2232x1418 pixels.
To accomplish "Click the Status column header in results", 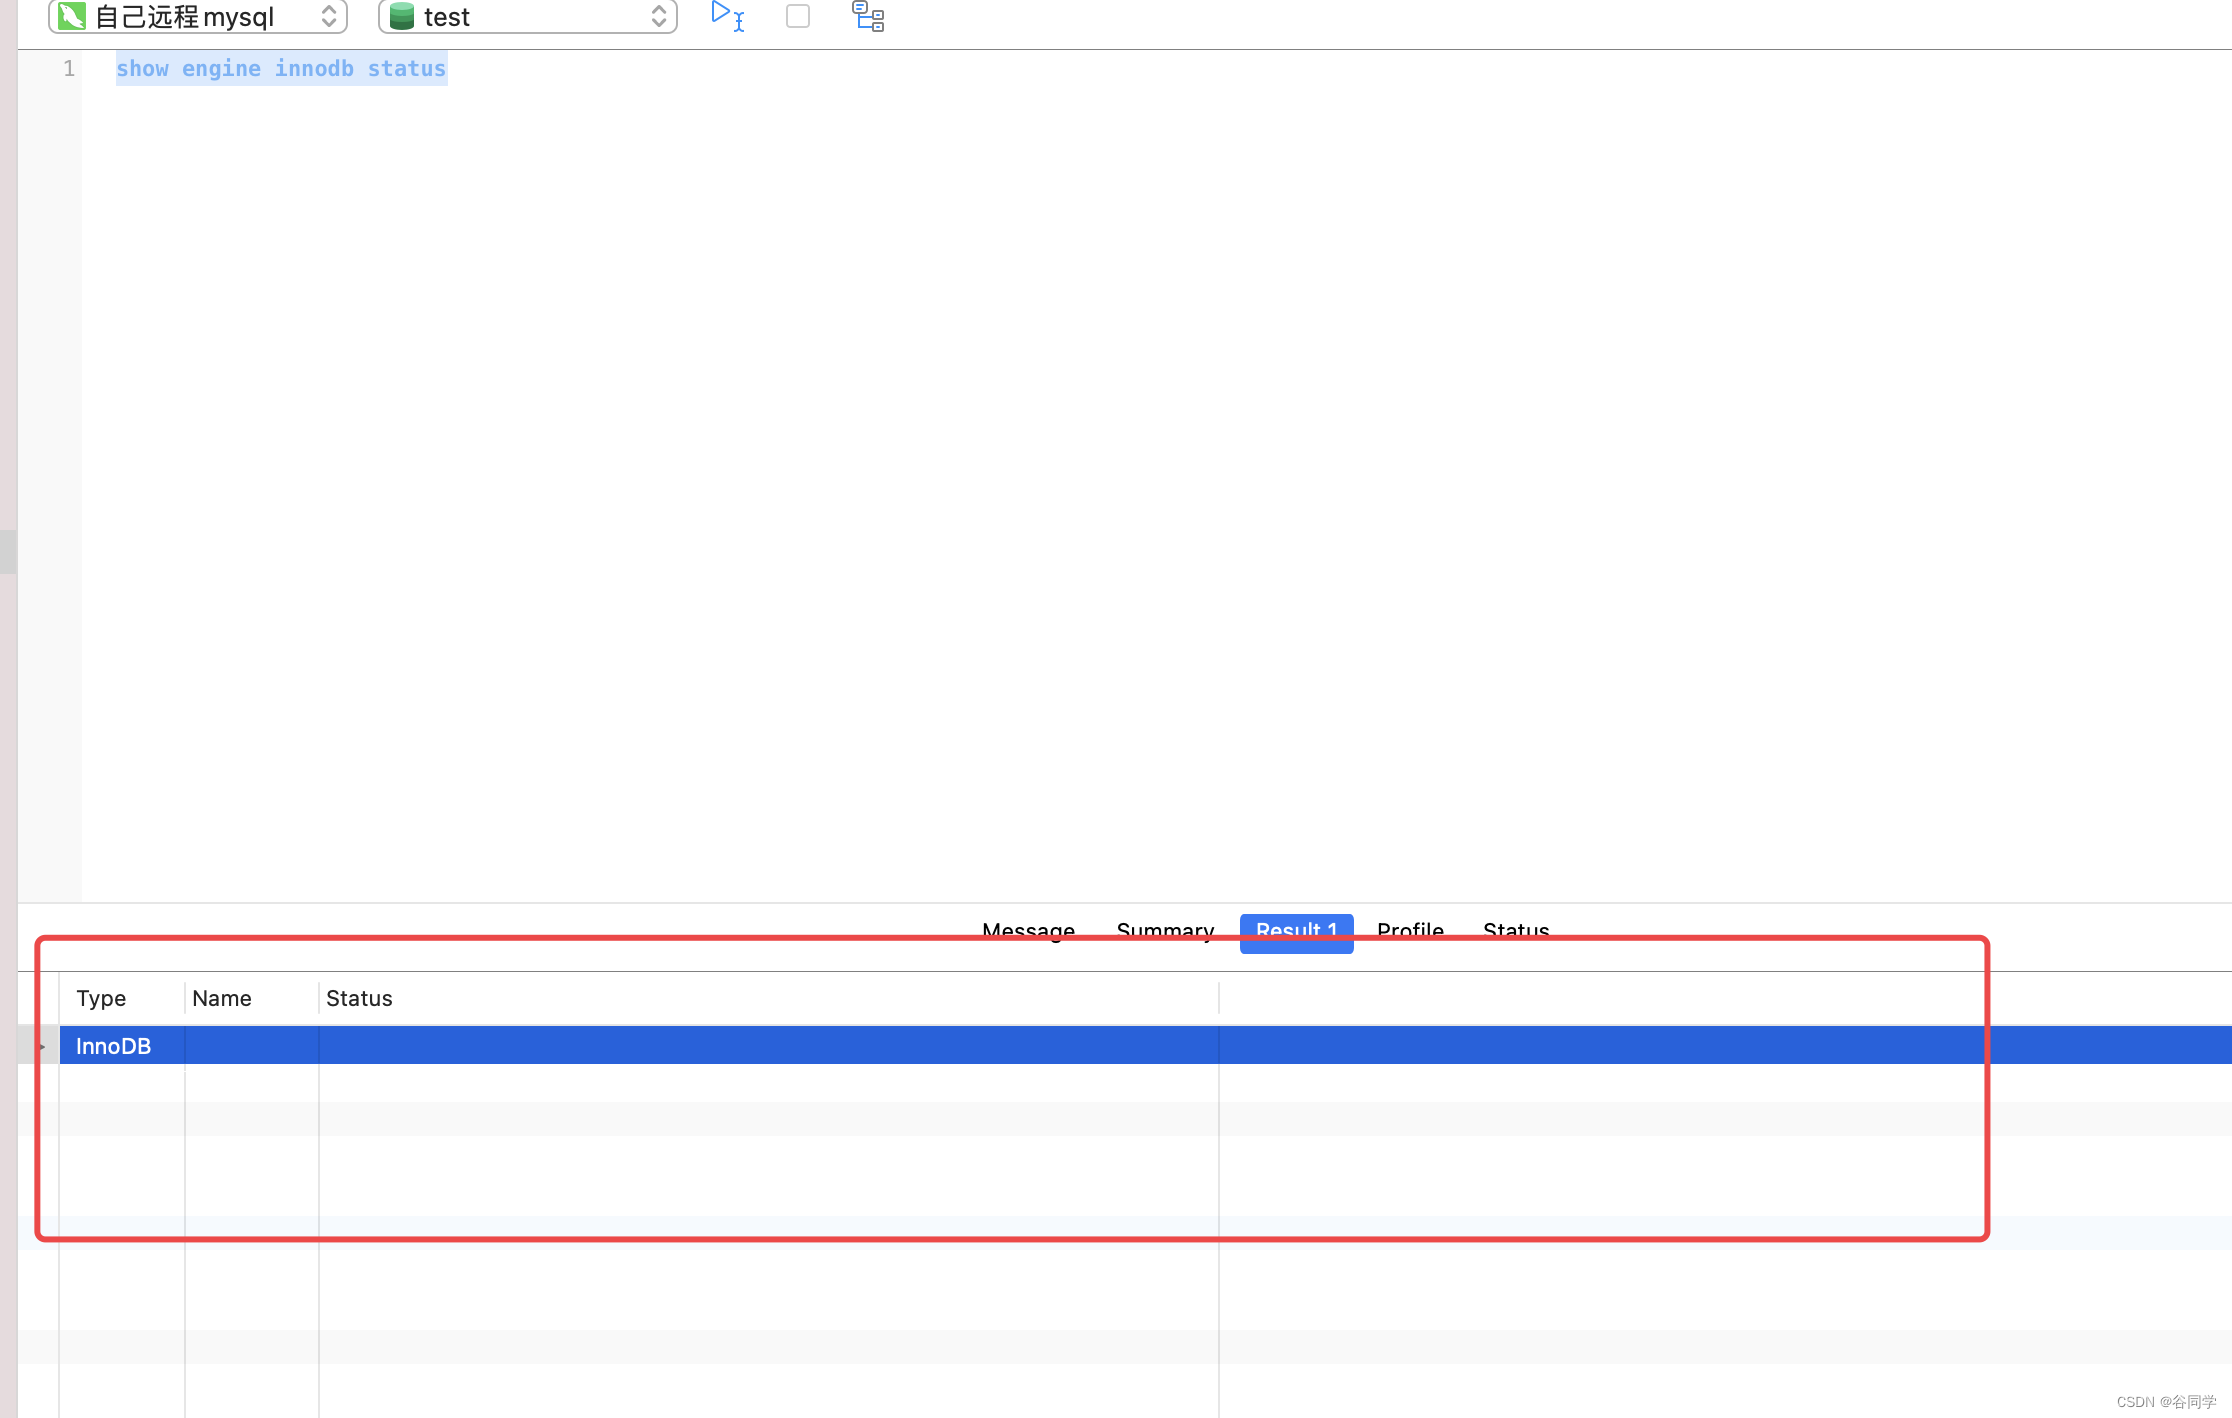I will [x=768, y=998].
